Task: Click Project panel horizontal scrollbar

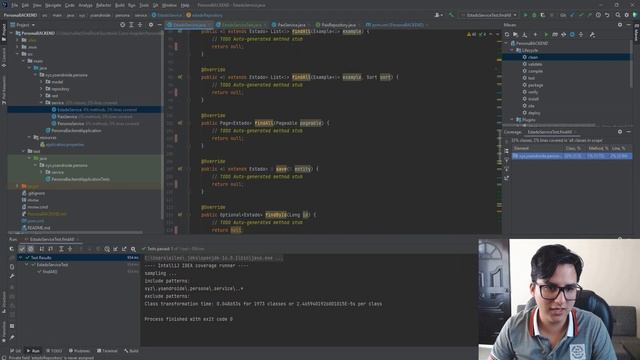Action: tap(76, 233)
